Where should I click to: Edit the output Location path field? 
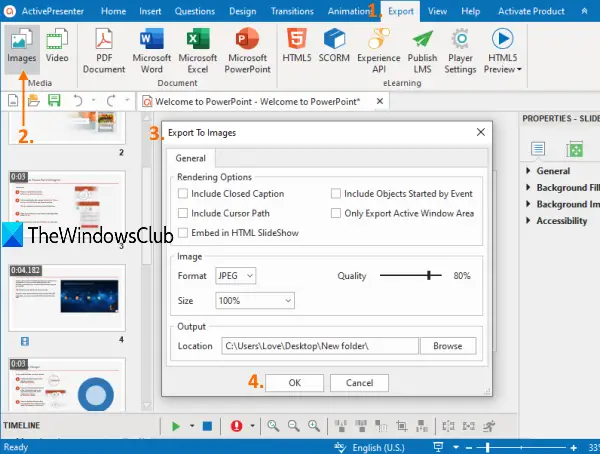320,346
